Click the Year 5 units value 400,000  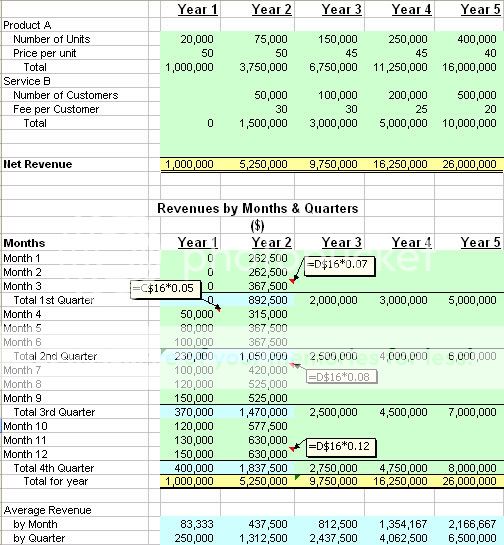point(477,39)
